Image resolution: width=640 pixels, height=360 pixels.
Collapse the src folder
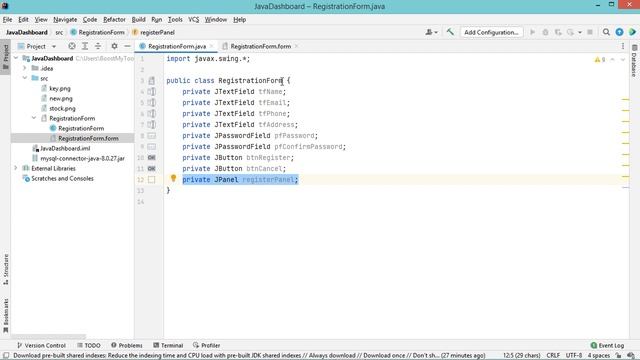tap(25, 78)
